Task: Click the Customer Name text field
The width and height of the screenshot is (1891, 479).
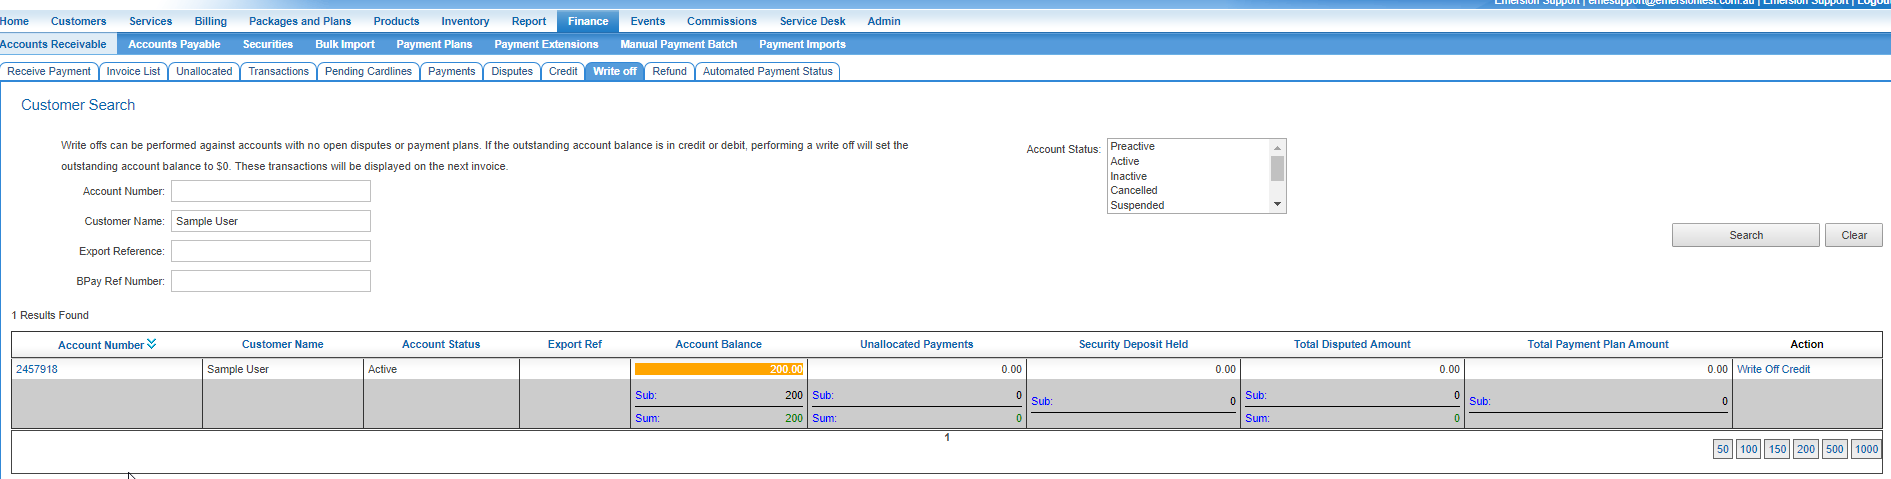Action: (x=270, y=221)
